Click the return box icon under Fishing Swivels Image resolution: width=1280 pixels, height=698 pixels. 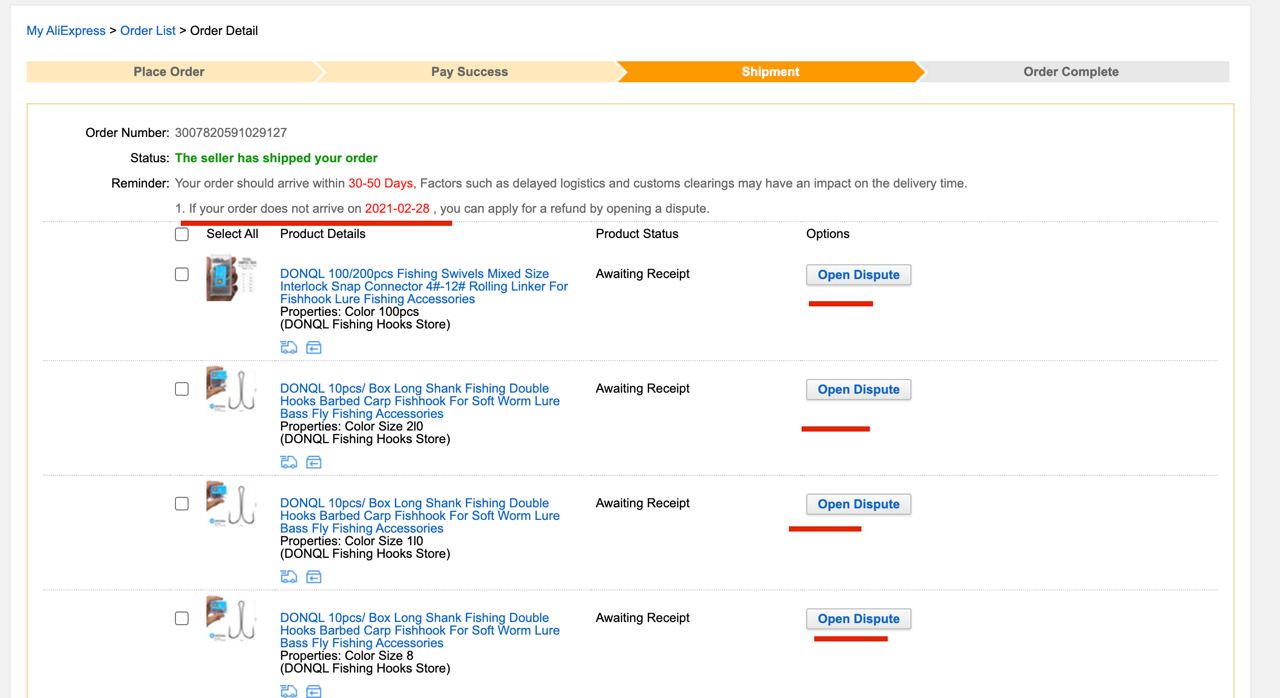click(314, 348)
